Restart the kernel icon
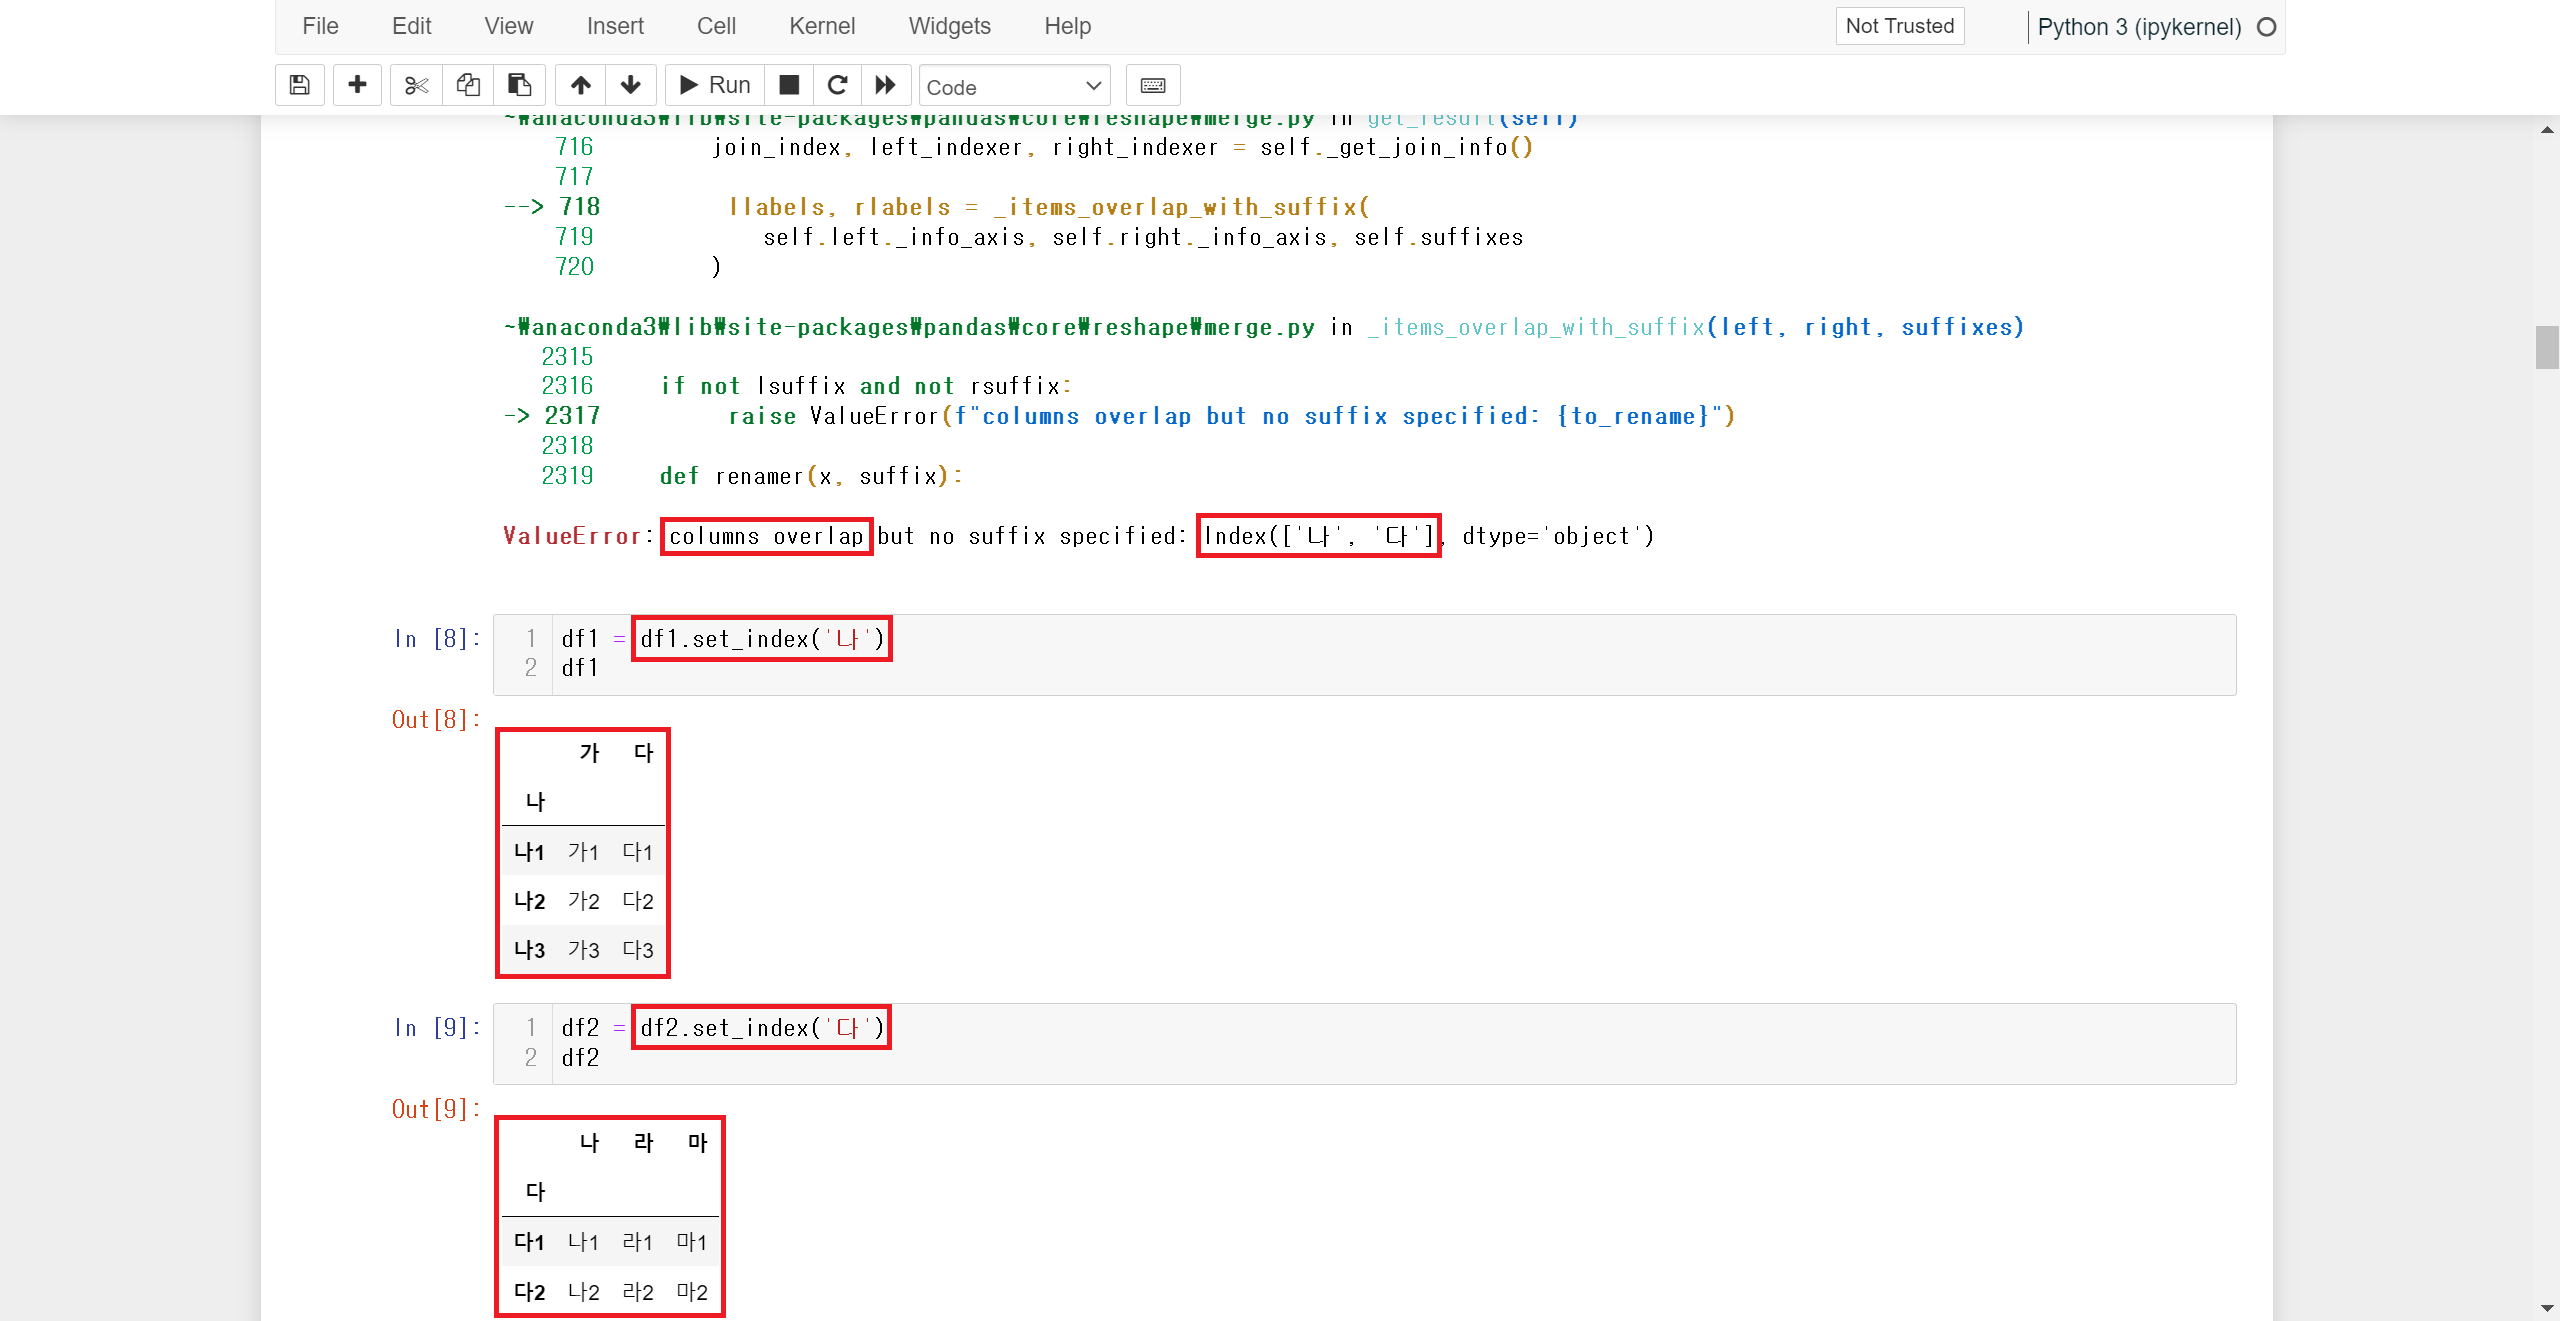The height and width of the screenshot is (1321, 2560). point(838,85)
